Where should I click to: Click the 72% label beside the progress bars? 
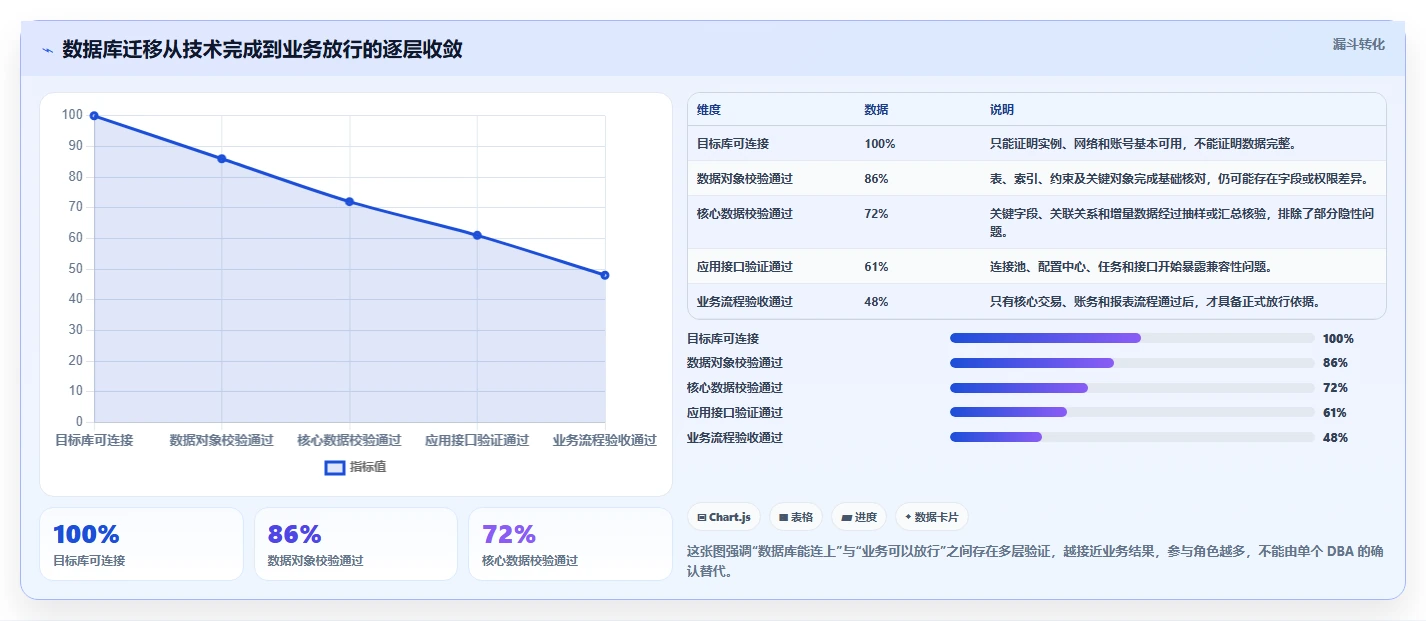tap(1335, 388)
